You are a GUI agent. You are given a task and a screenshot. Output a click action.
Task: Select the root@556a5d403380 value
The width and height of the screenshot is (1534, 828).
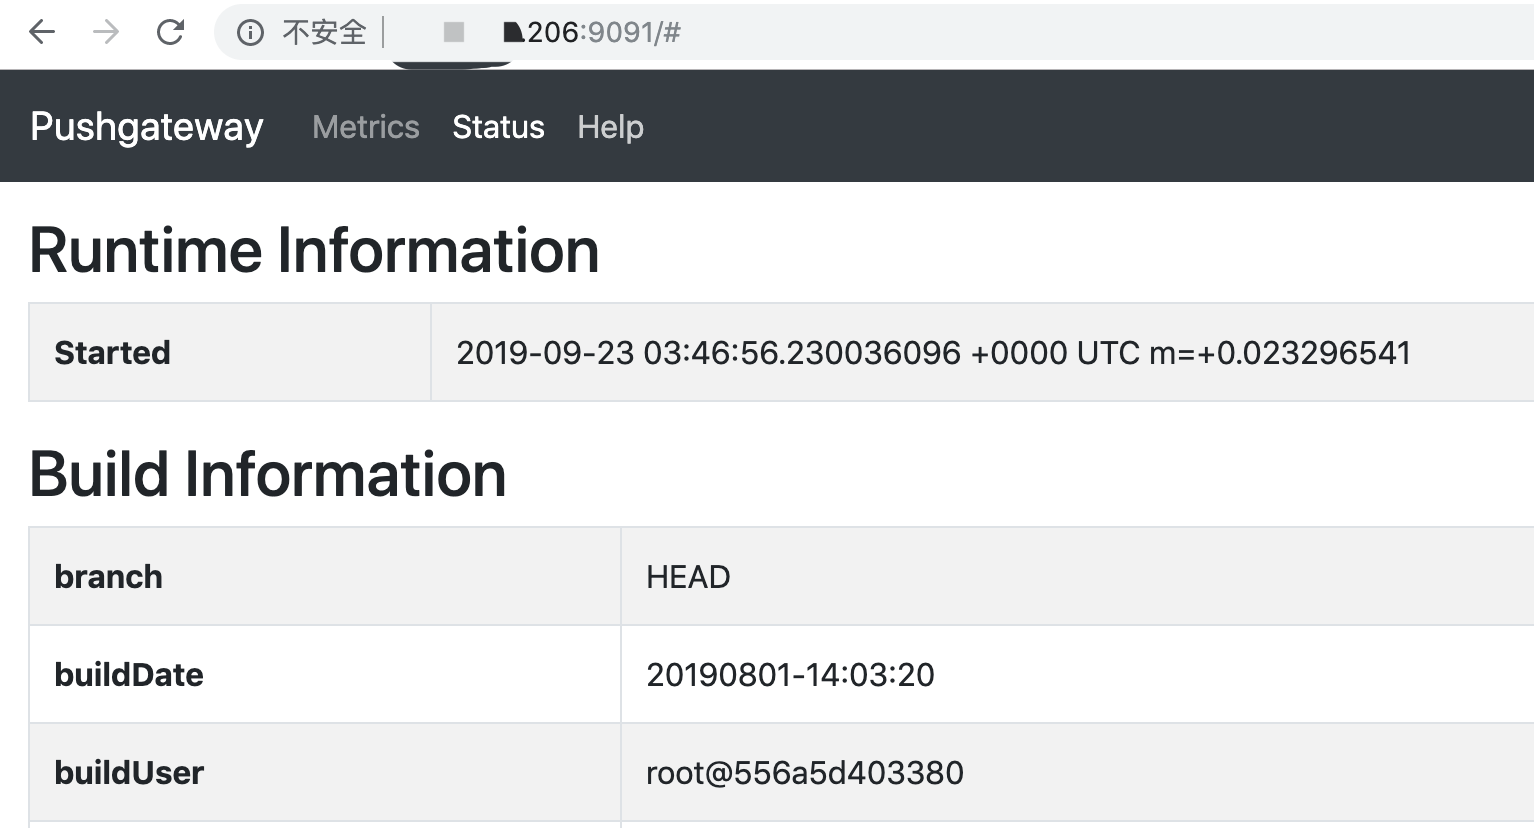805,773
